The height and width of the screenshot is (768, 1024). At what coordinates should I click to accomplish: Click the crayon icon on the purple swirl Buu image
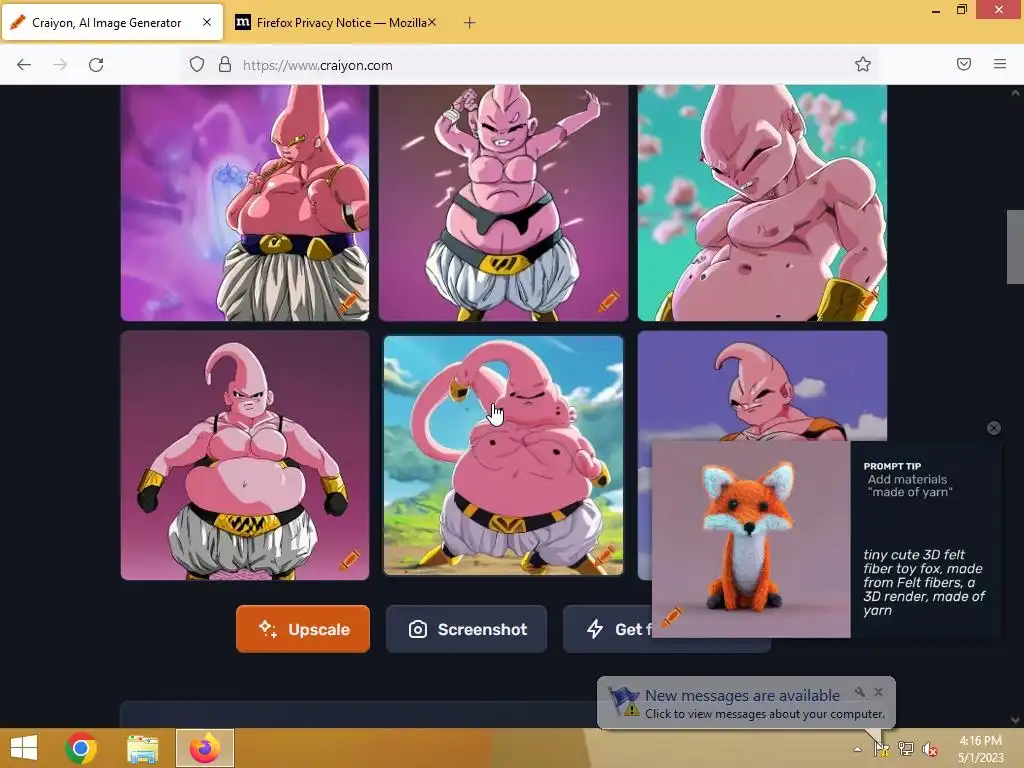pos(349,301)
